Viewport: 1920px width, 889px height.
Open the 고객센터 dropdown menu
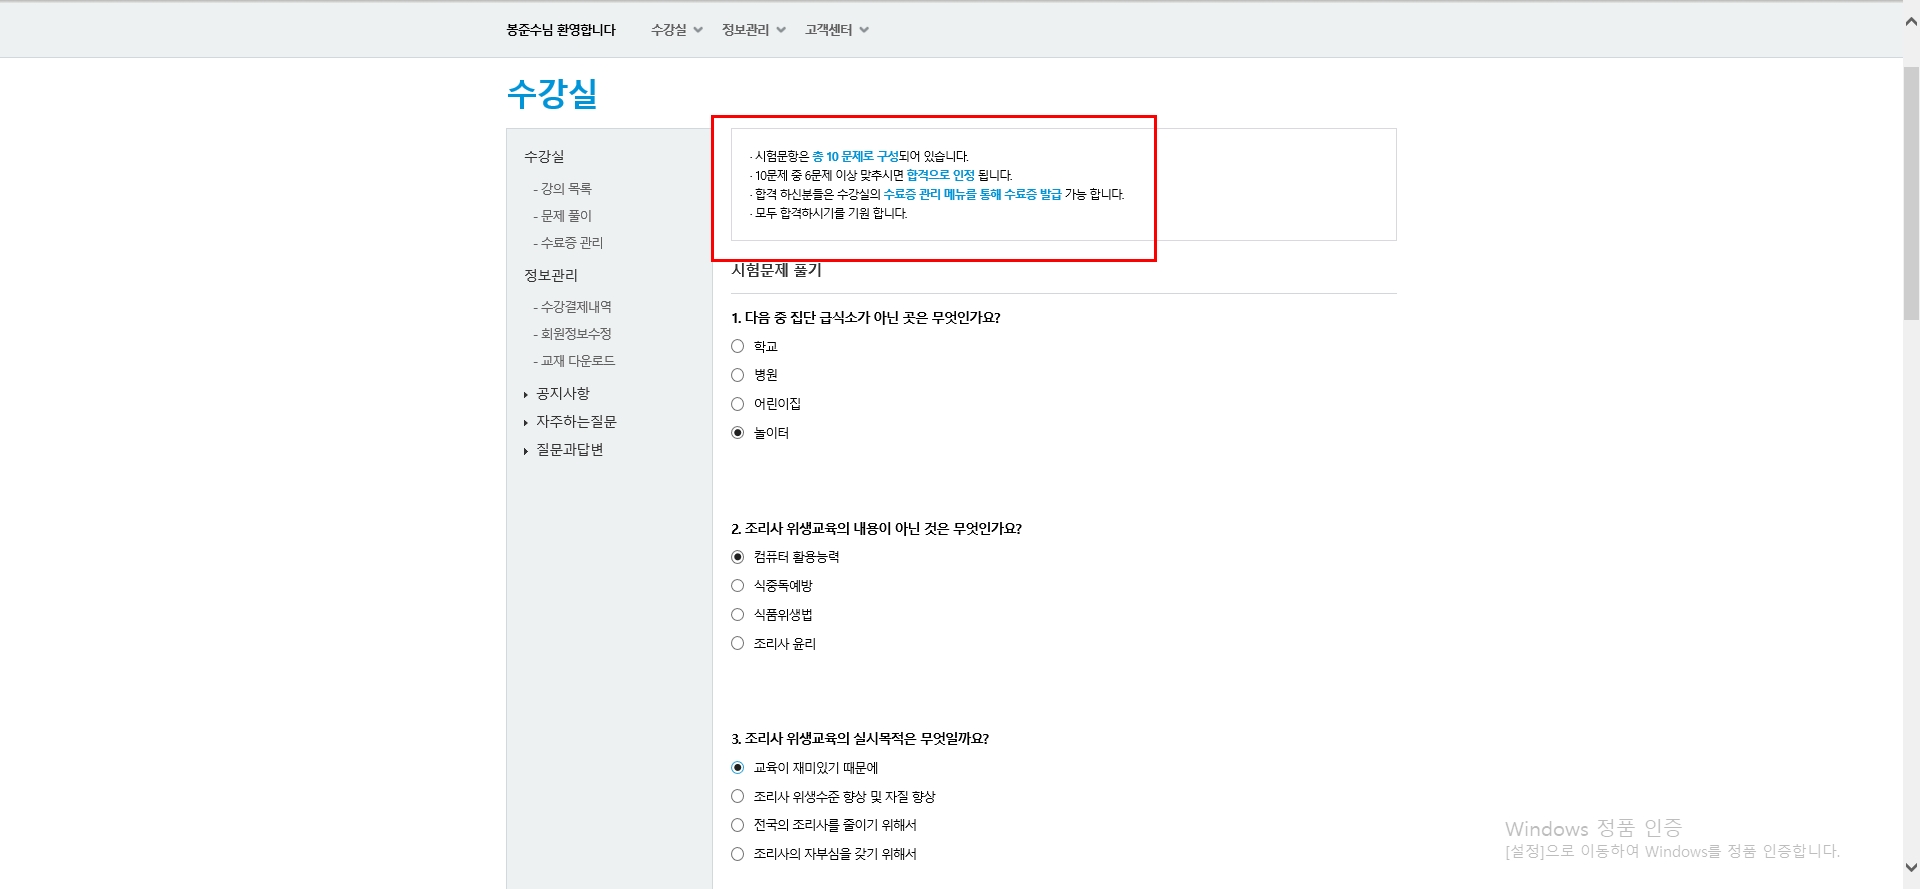tap(836, 30)
